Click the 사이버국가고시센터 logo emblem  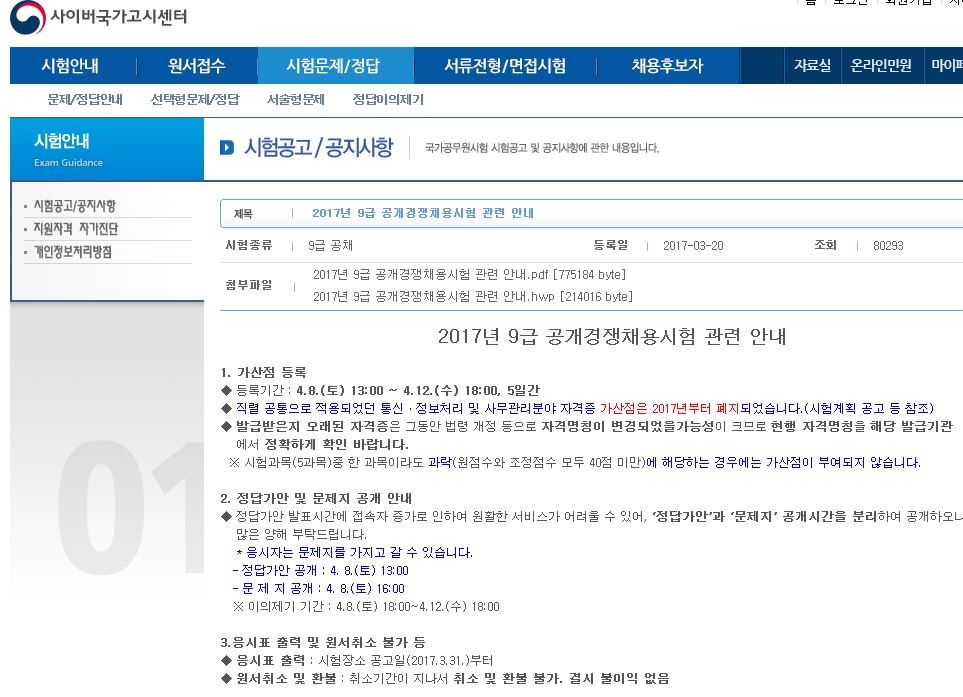click(x=28, y=17)
